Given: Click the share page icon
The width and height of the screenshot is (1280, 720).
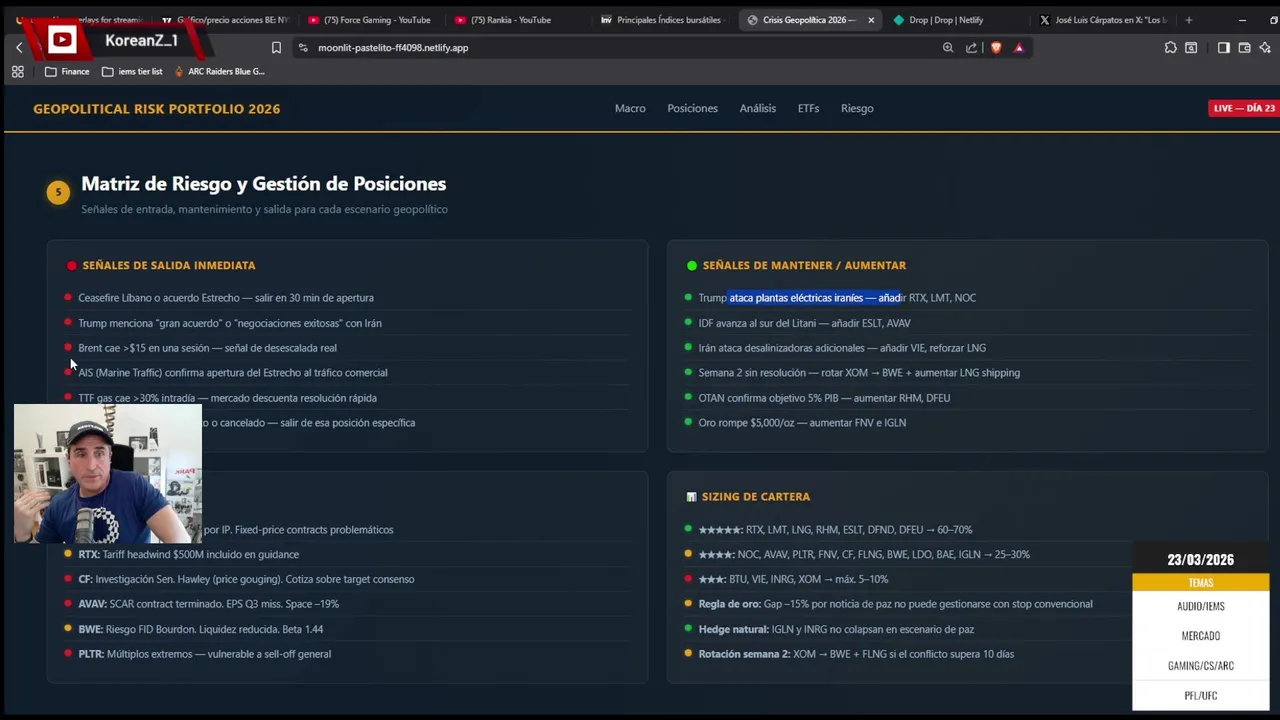Looking at the screenshot, I should [x=971, y=47].
